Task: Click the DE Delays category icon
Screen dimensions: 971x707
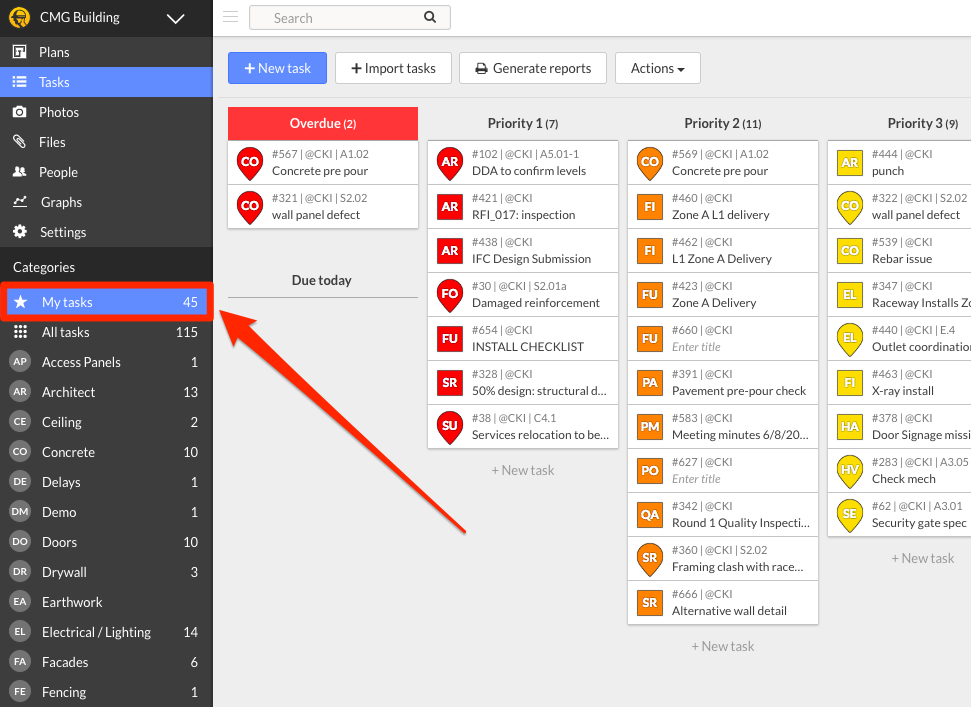Action: [x=20, y=482]
